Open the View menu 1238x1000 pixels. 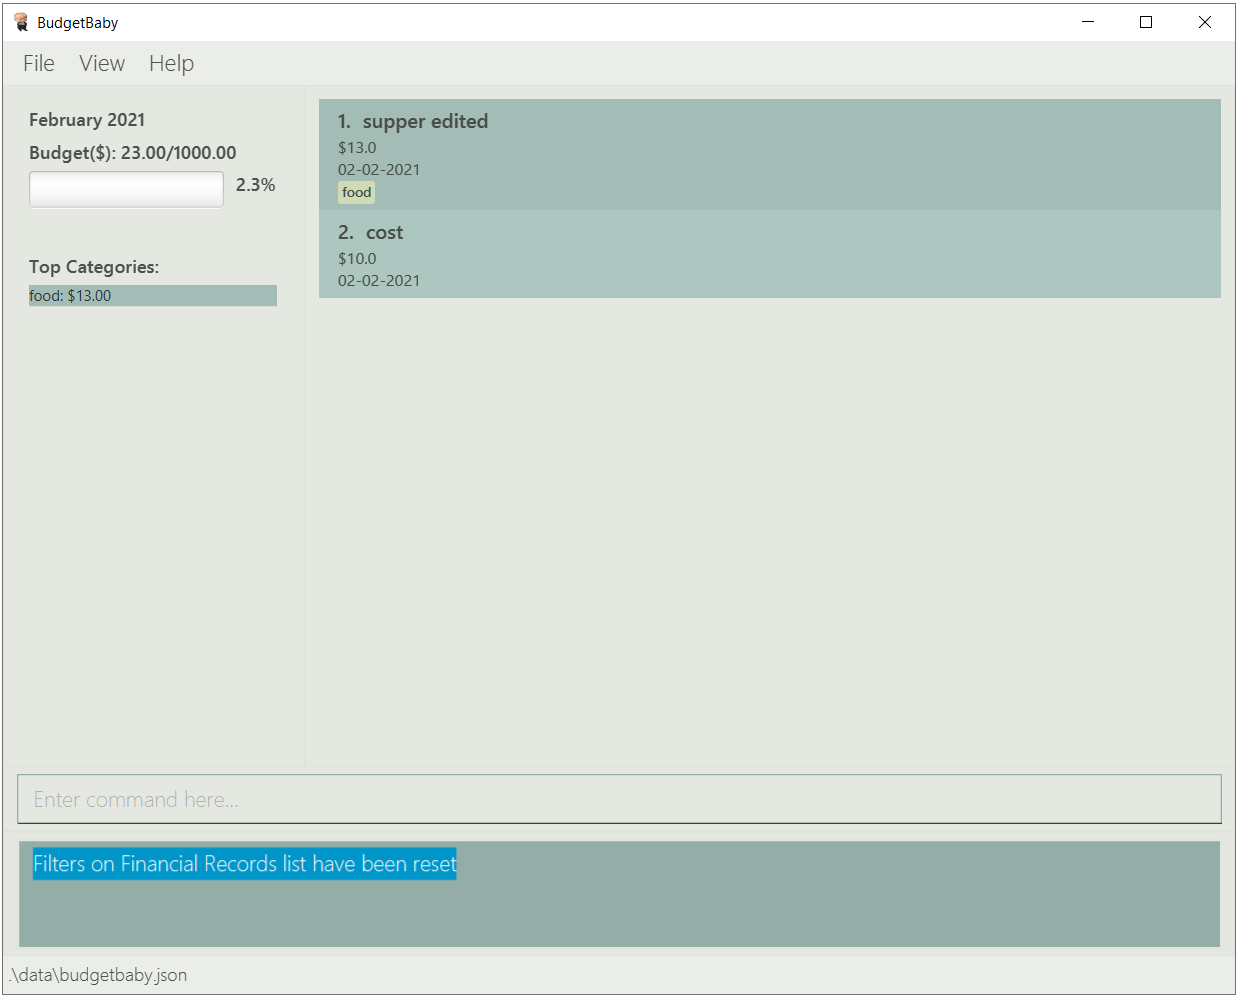point(102,63)
